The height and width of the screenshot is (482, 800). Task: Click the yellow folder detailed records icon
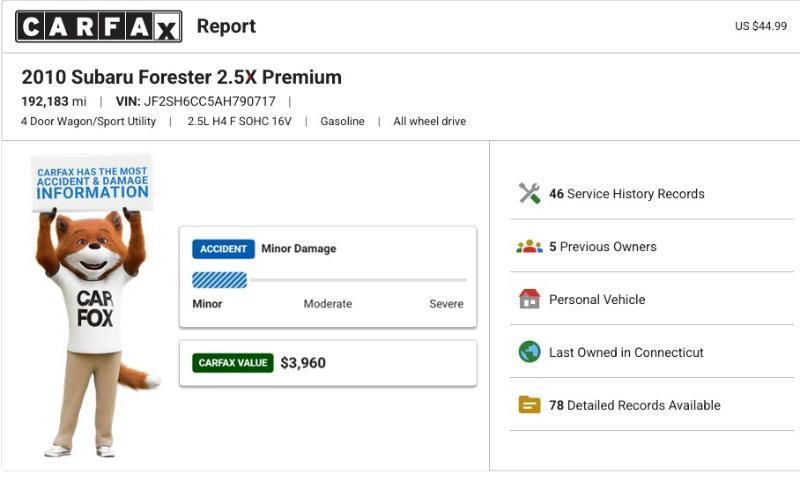[530, 405]
